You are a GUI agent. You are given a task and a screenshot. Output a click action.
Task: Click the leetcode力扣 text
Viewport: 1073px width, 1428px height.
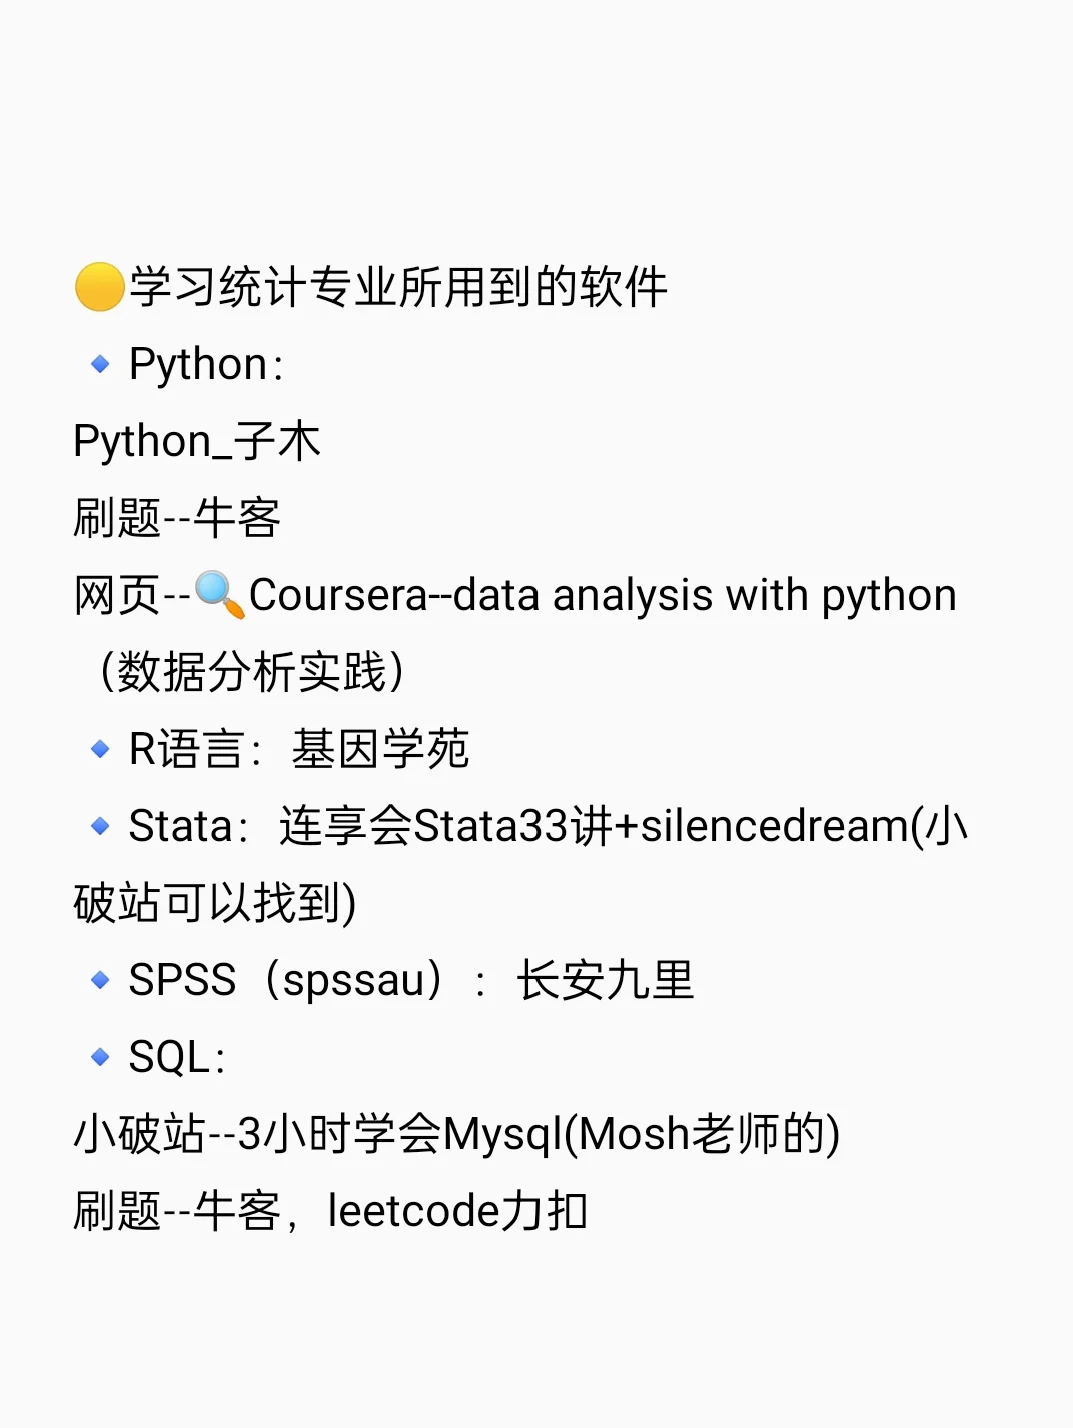pos(457,1211)
